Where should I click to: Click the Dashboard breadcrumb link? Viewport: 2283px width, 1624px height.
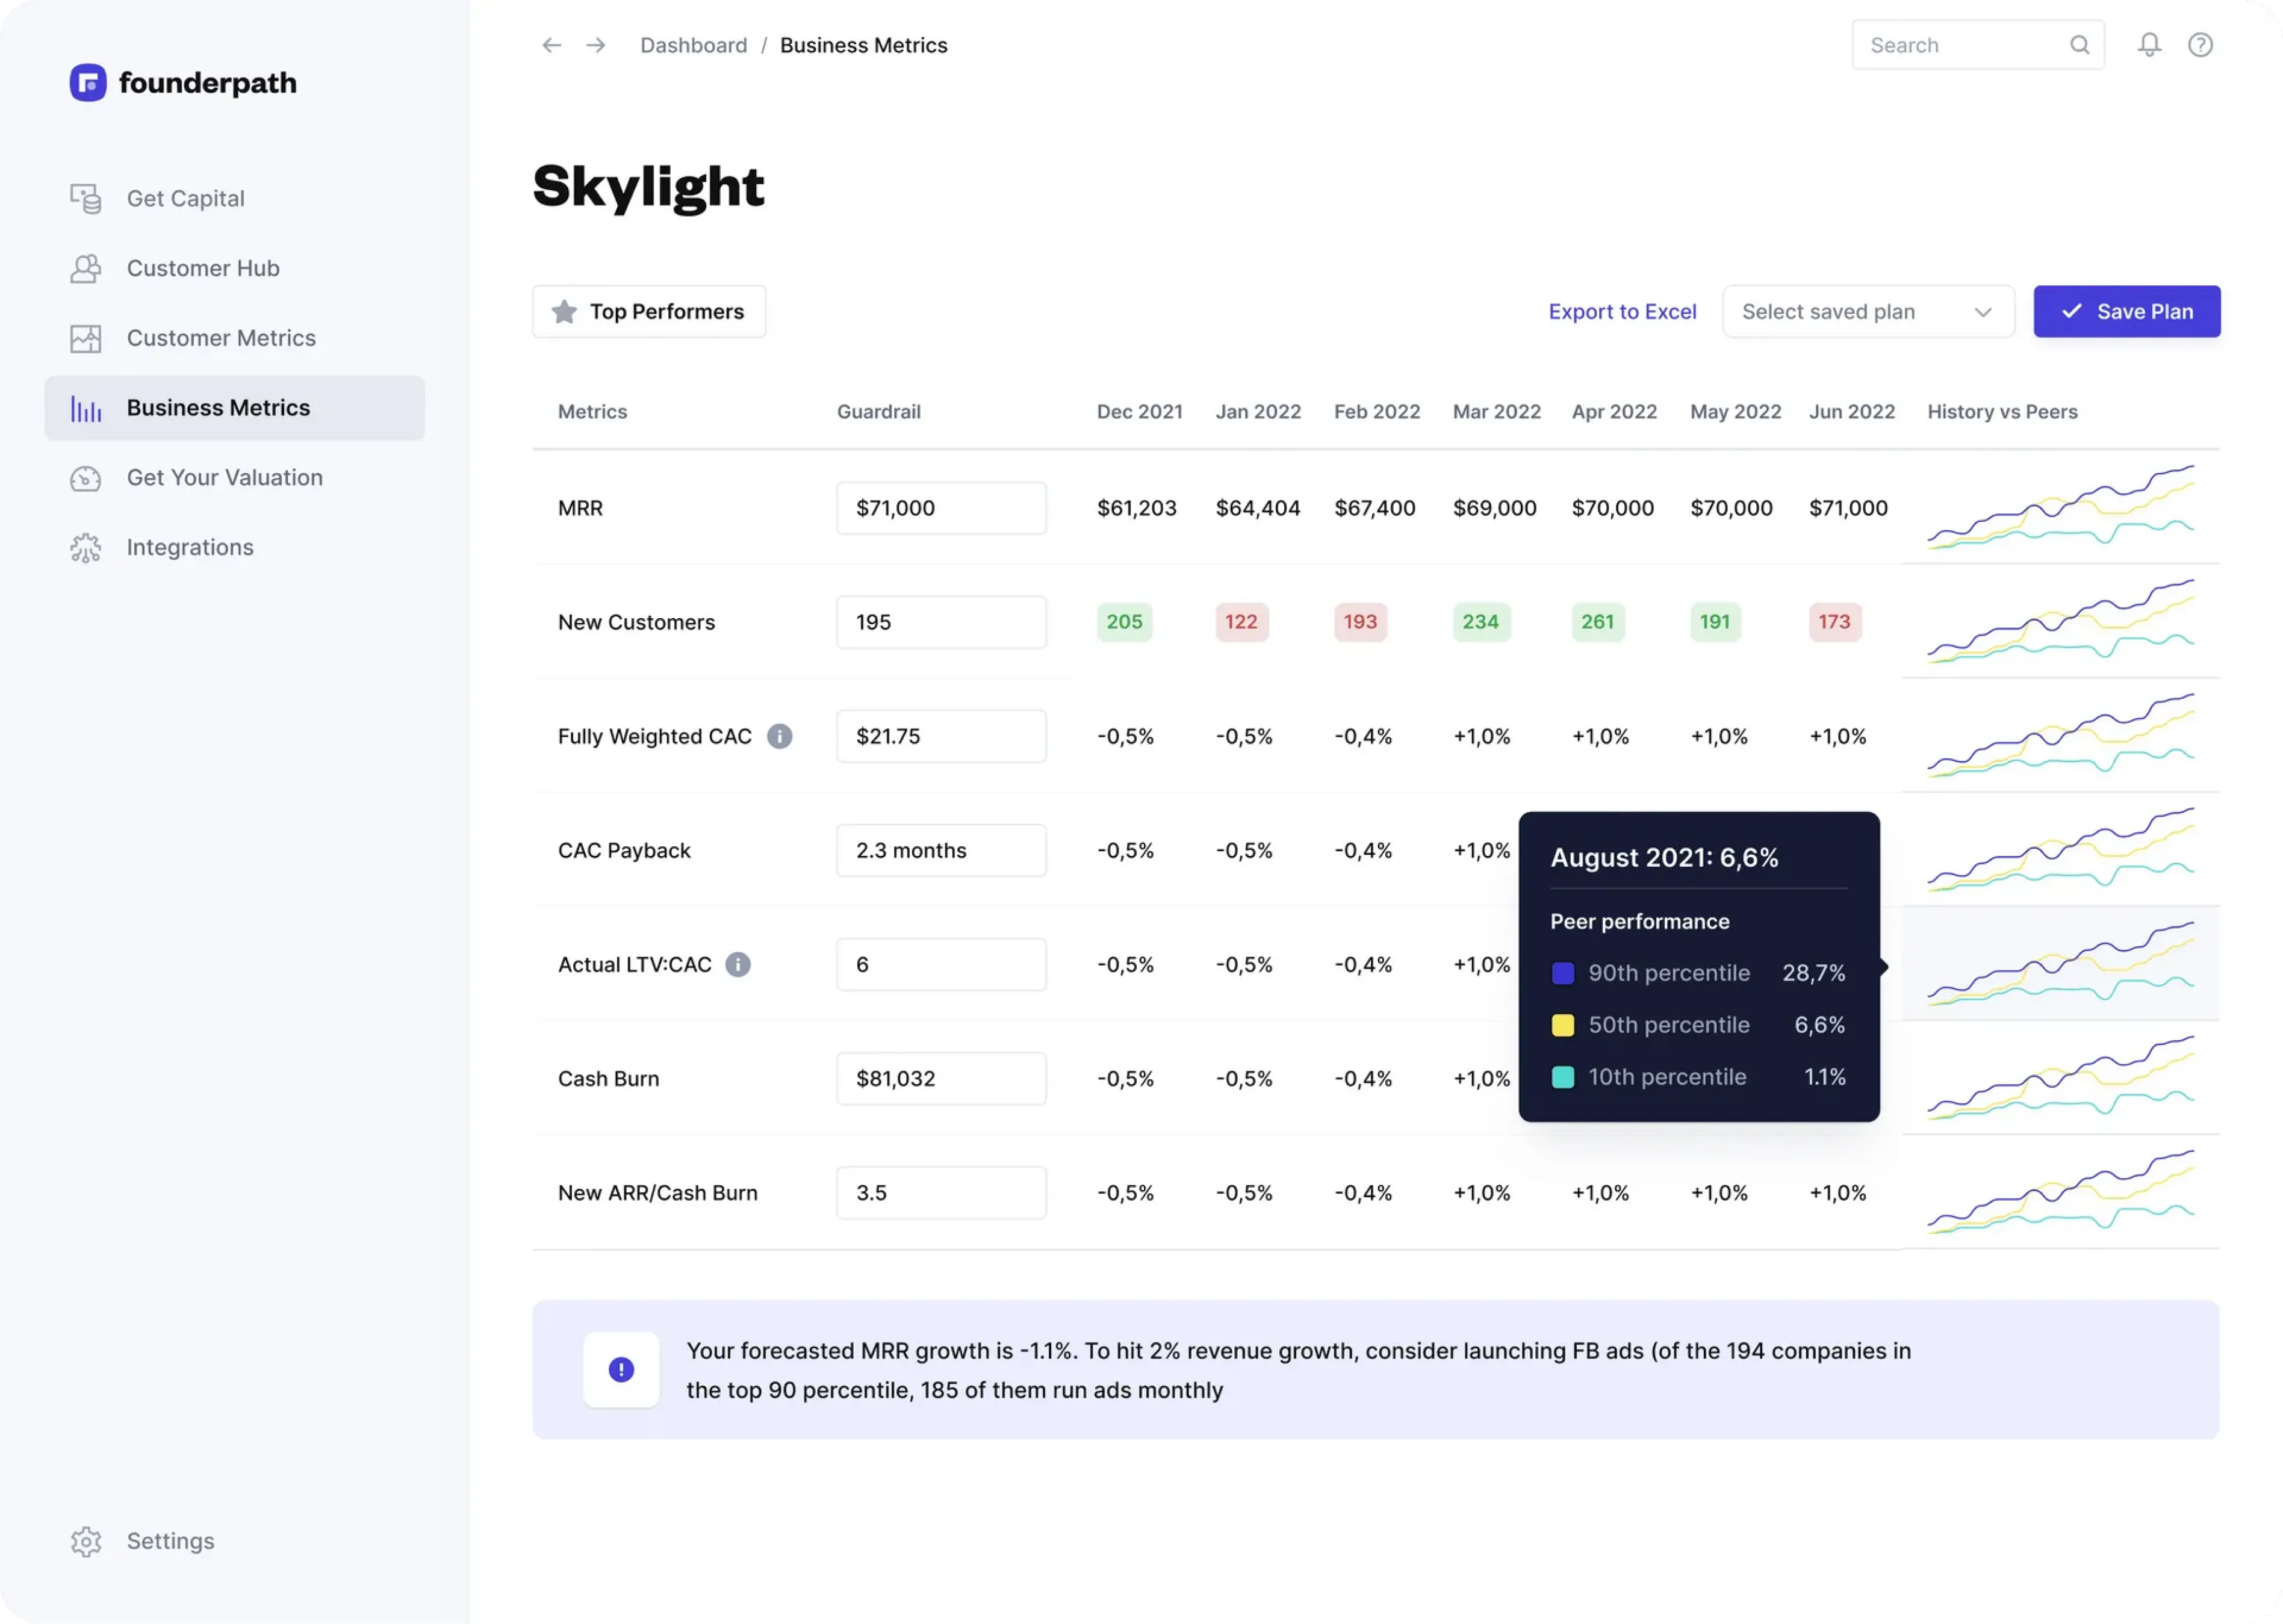point(693,46)
